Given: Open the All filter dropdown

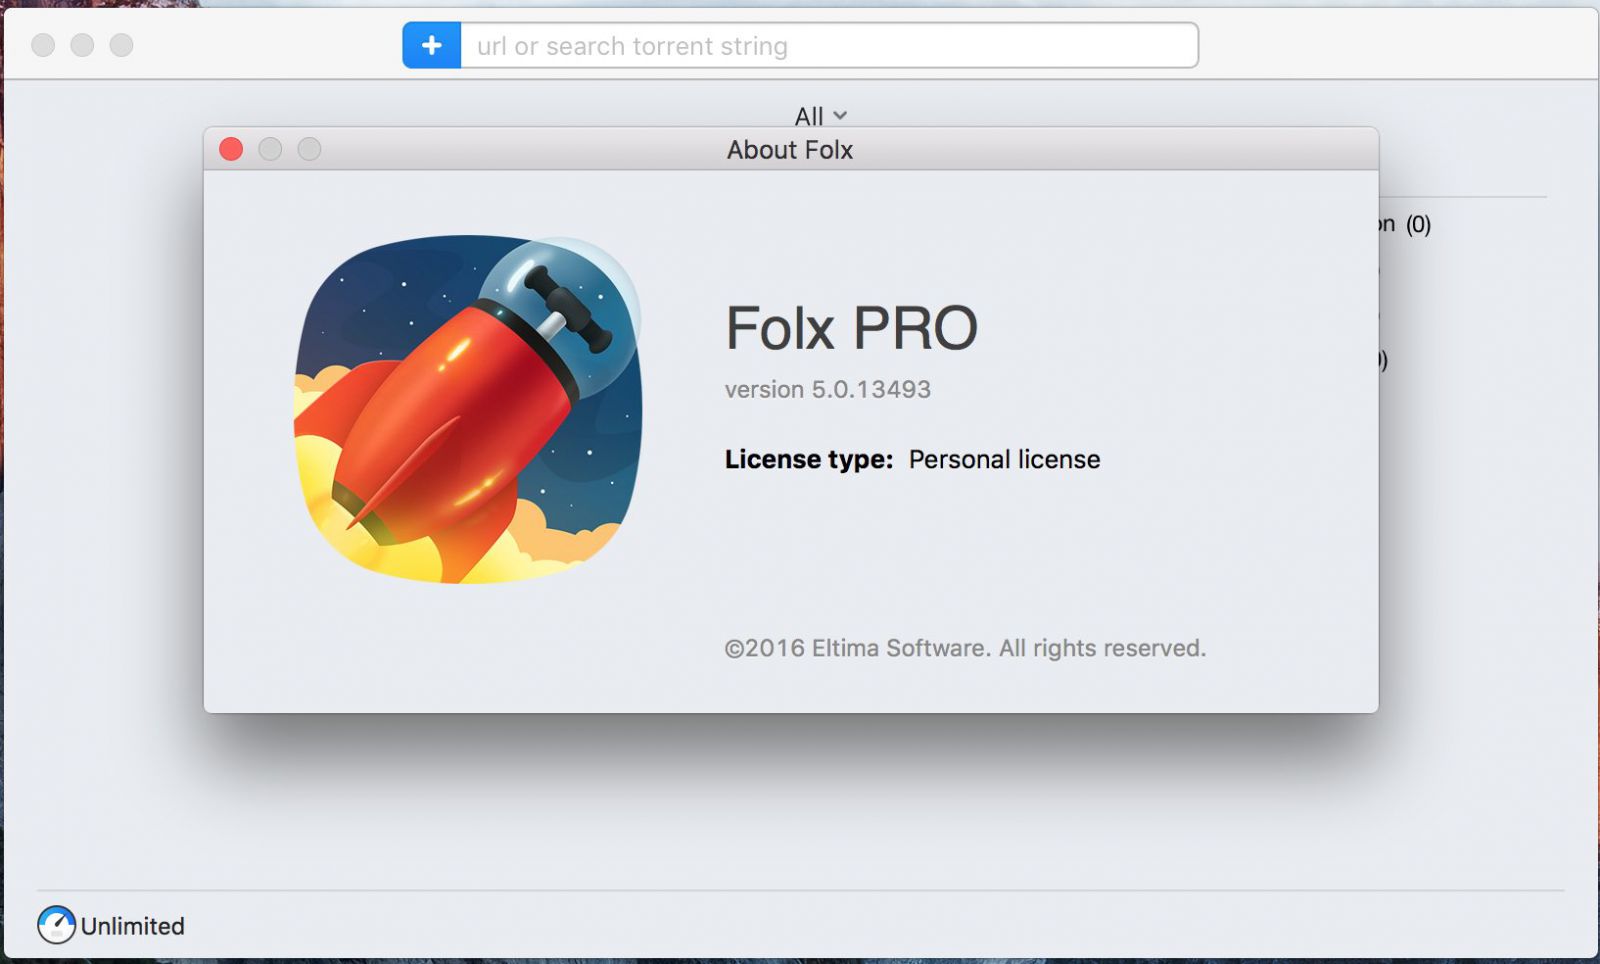Looking at the screenshot, I should (x=821, y=116).
